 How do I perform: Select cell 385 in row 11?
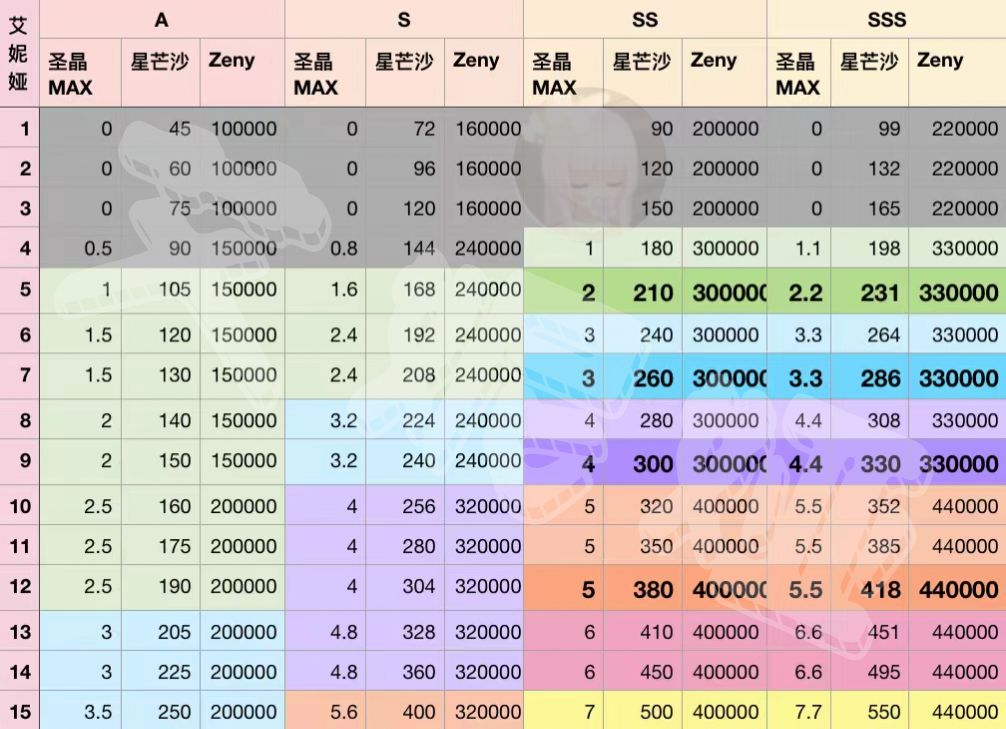(x=869, y=546)
